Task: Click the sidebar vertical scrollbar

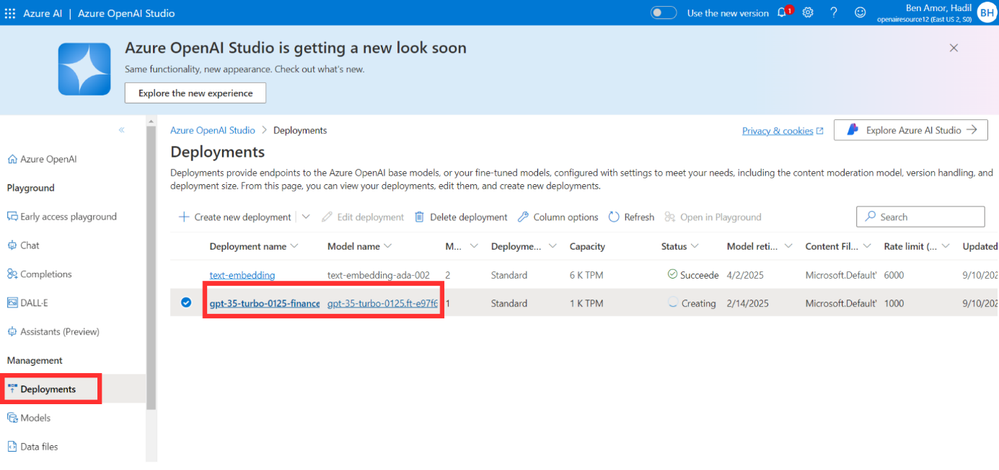Action: tap(151, 267)
